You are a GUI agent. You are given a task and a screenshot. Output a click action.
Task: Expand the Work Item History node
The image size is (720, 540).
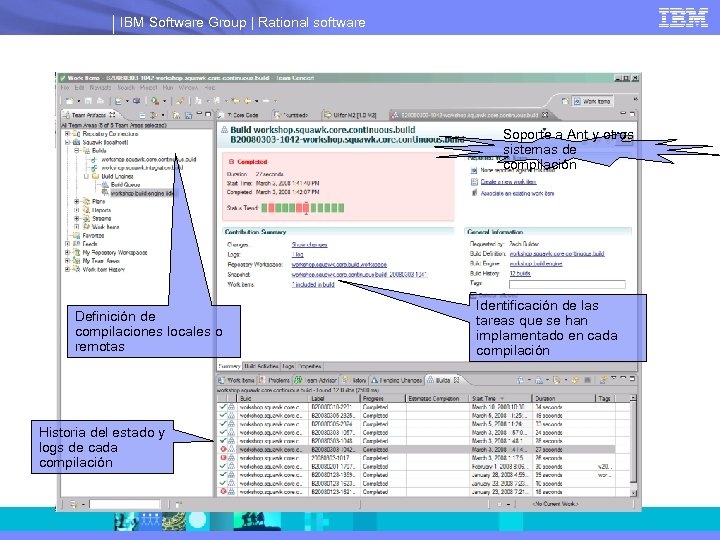pyautogui.click(x=68, y=270)
